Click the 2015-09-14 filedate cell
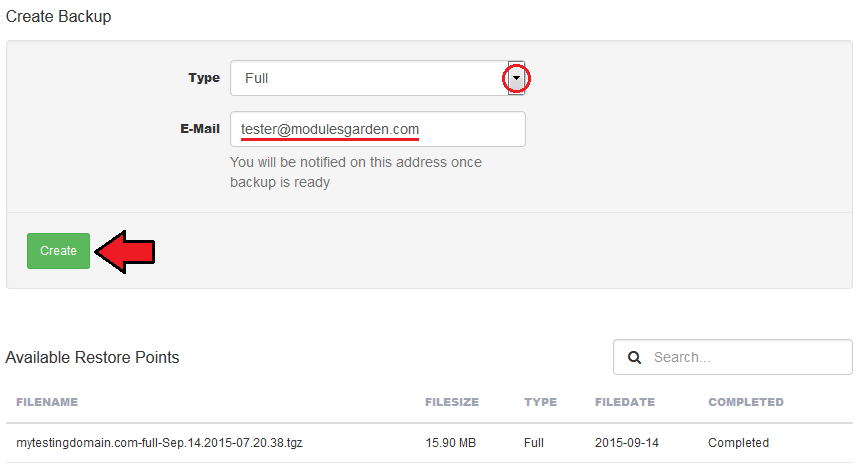The width and height of the screenshot is (864, 467). (627, 443)
